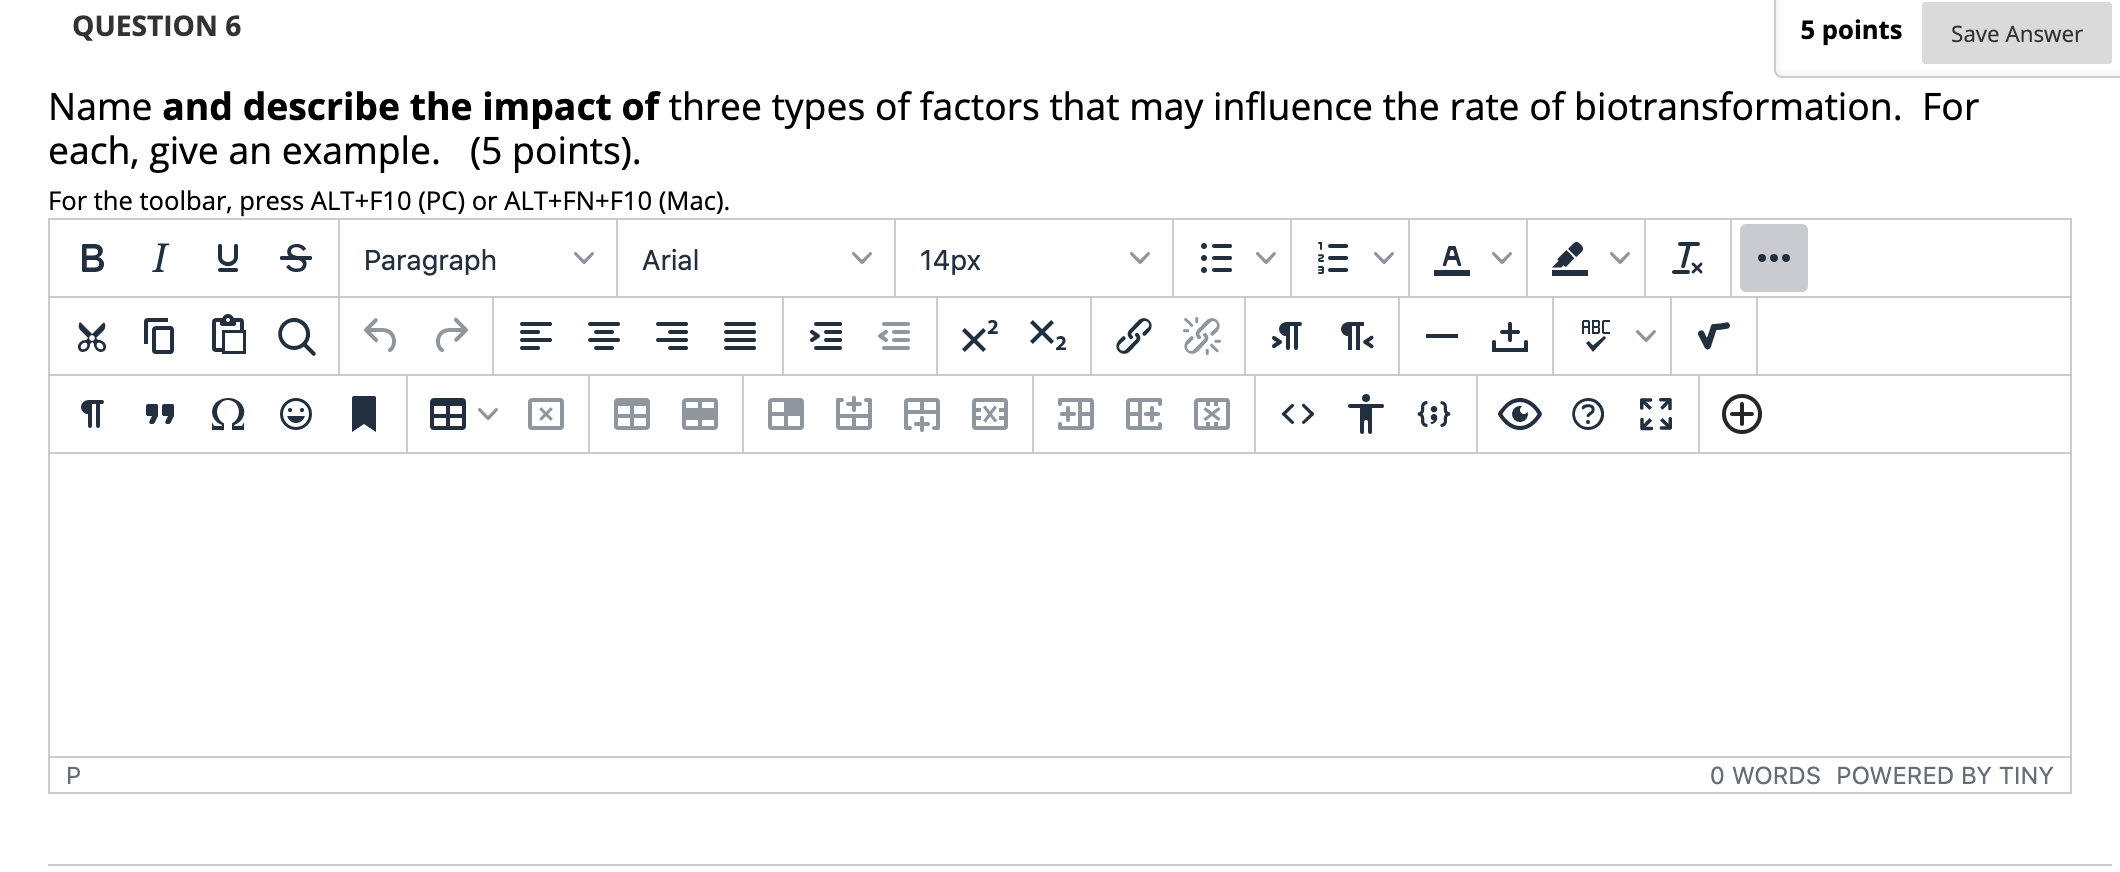The image size is (2120, 872).
Task: Paste from clipboard
Action: point(228,336)
